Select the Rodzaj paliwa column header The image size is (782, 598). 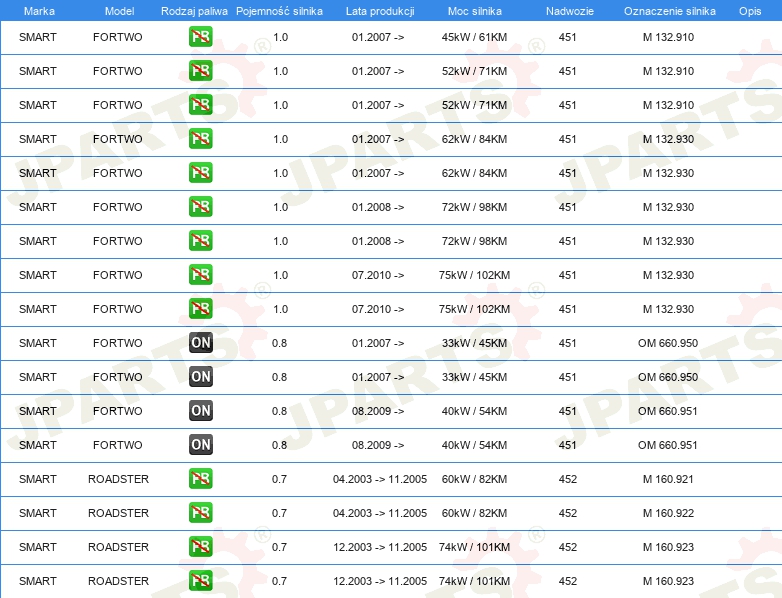click(194, 10)
